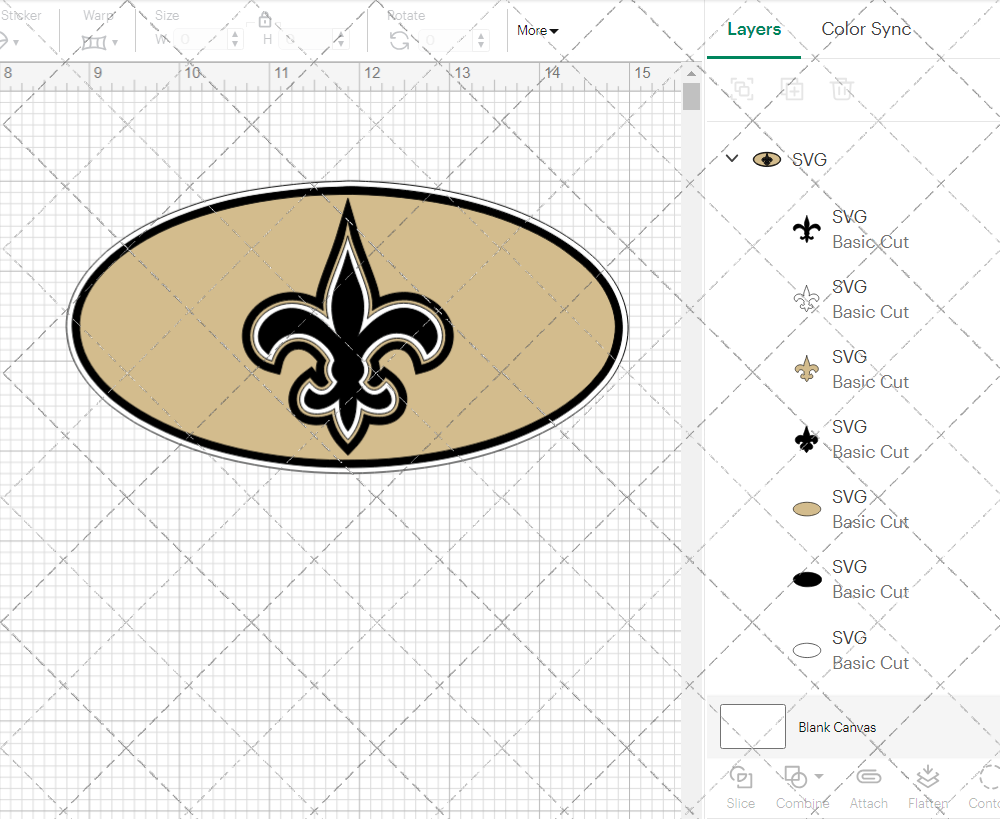Select the gold fleur-de-lis layer icon
Screen dimensions: 1000x819
click(807, 369)
